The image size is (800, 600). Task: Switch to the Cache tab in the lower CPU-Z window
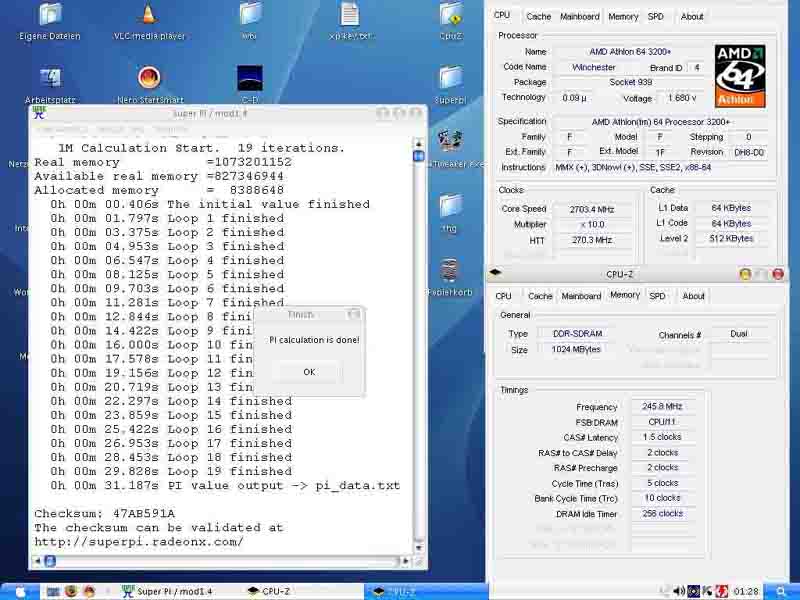pyautogui.click(x=540, y=296)
